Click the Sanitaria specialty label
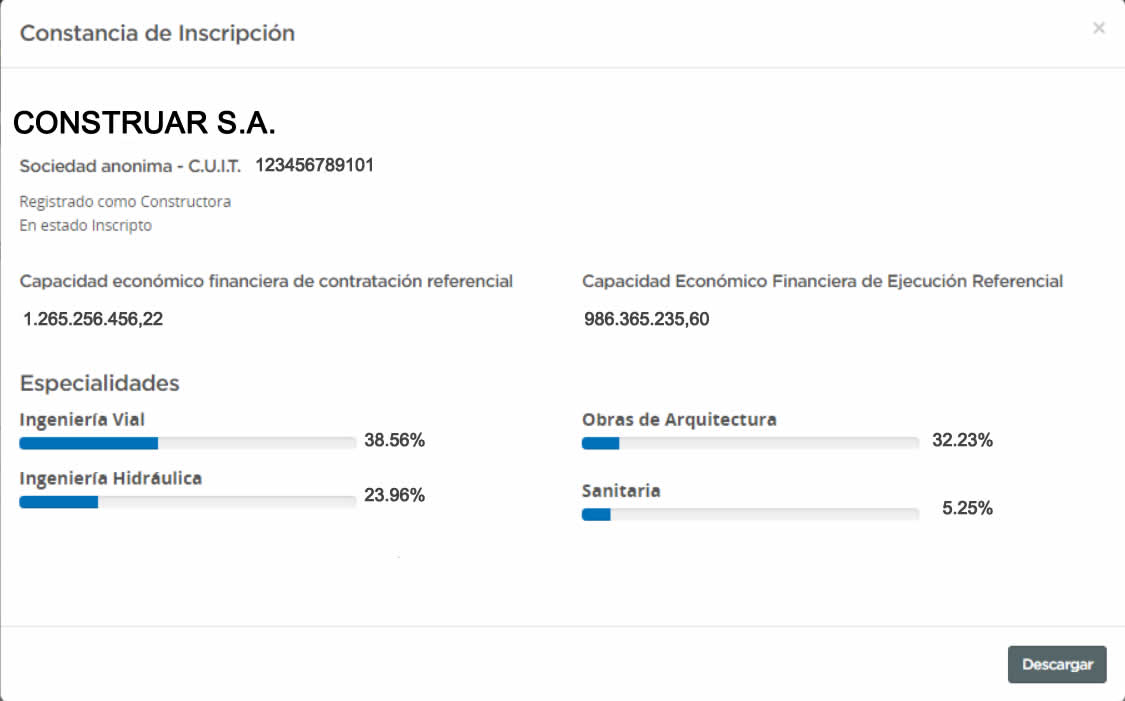Screen dimensions: 1125x701 coord(621,491)
